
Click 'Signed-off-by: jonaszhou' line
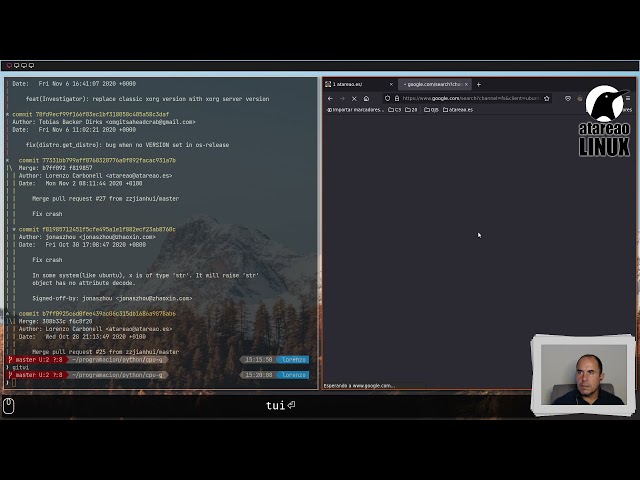[x=112, y=298]
